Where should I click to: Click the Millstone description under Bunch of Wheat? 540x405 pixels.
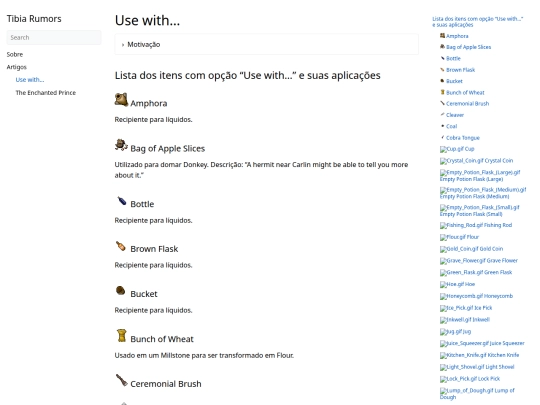point(204,355)
